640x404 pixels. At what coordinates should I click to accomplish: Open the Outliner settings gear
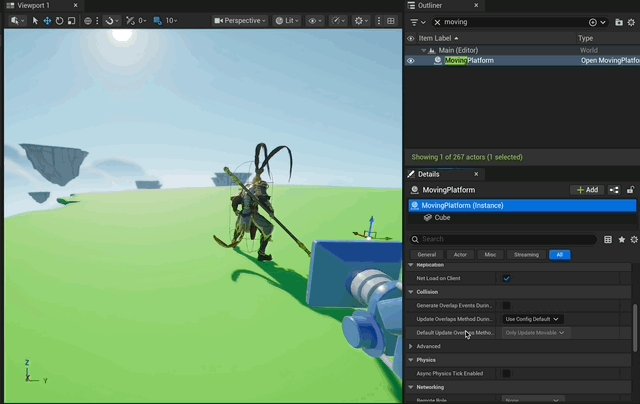[x=631, y=22]
